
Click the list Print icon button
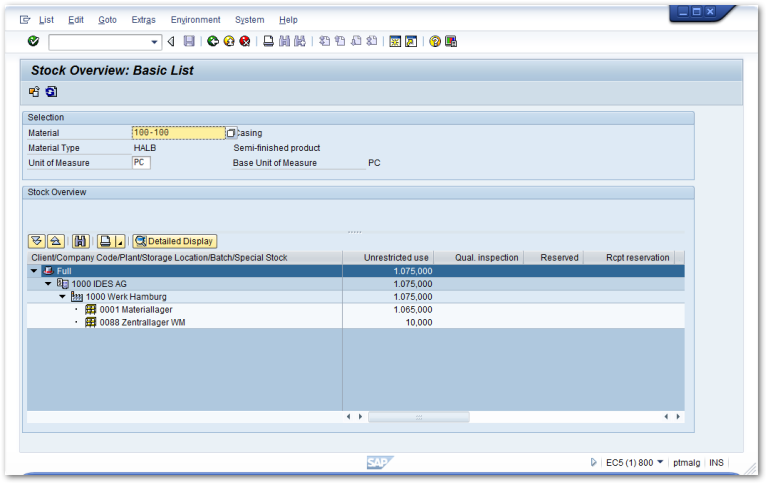tap(105, 241)
